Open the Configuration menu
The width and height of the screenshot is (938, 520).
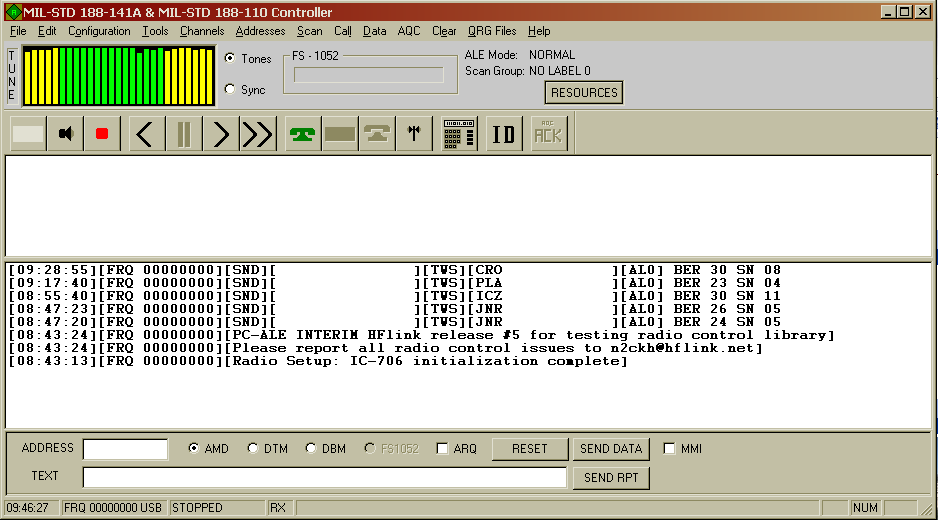tap(99, 31)
